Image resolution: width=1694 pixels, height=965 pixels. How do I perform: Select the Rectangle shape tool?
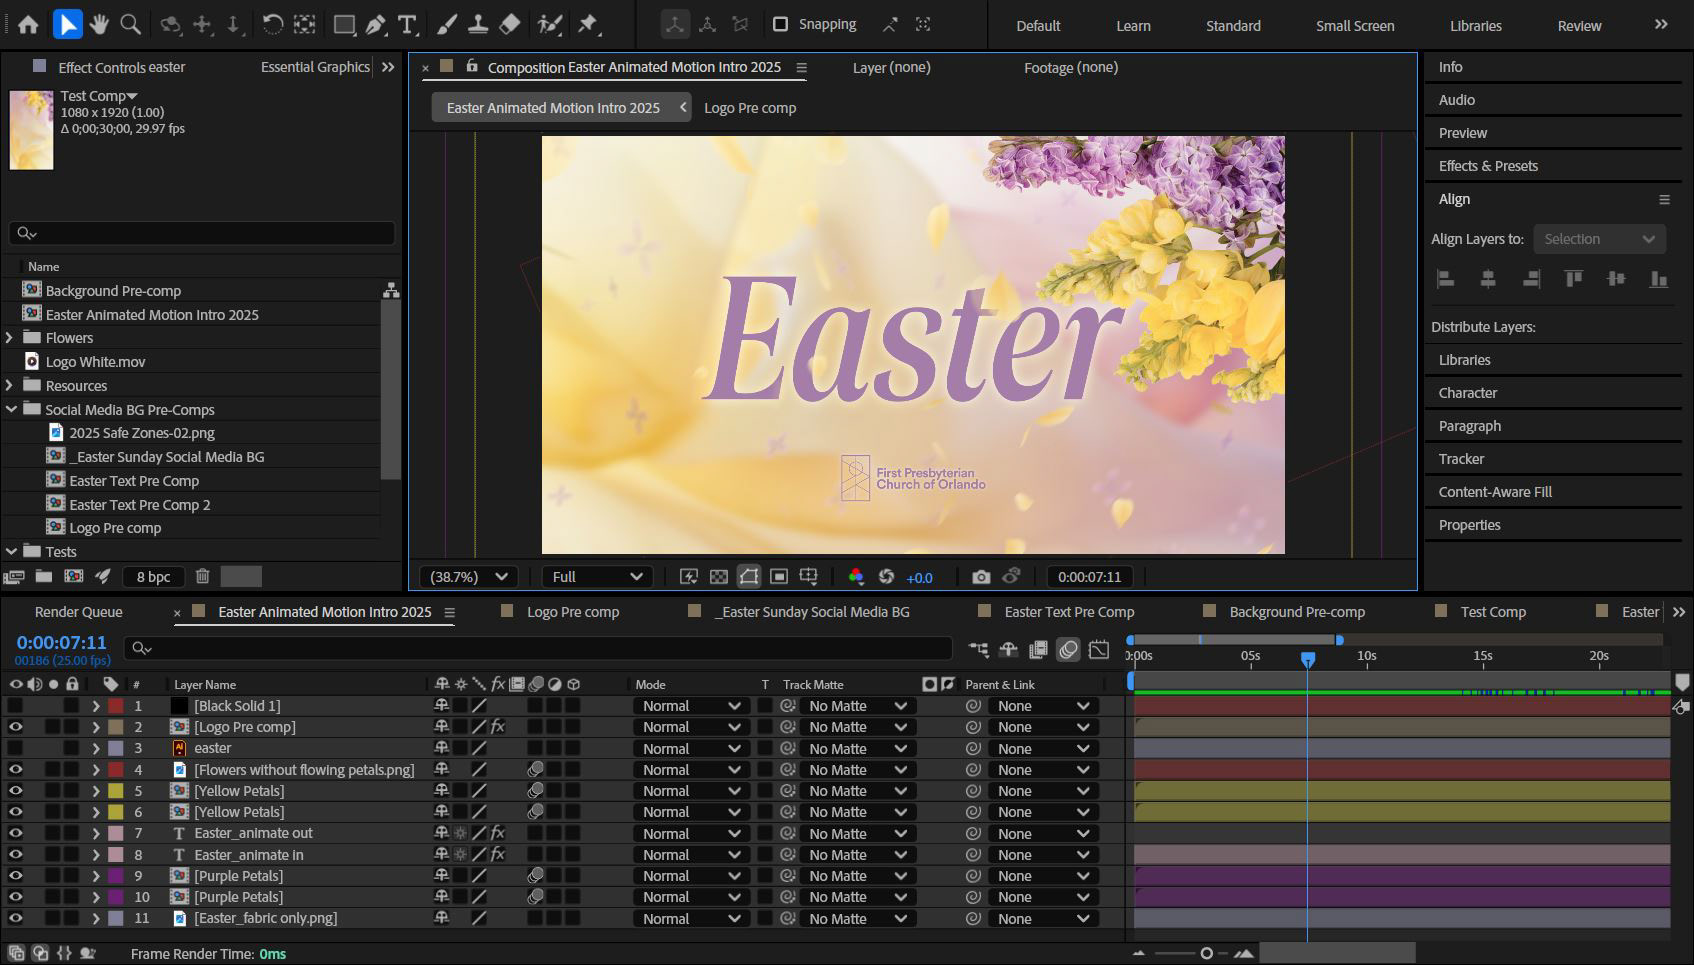tap(344, 25)
